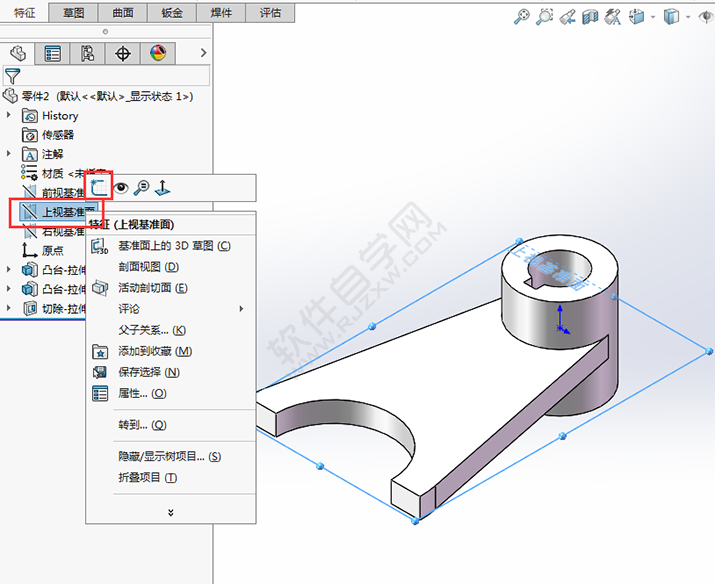This screenshot has height=584, width=715.
Task: Open the DisplayManager color ball icon
Action: 158,53
